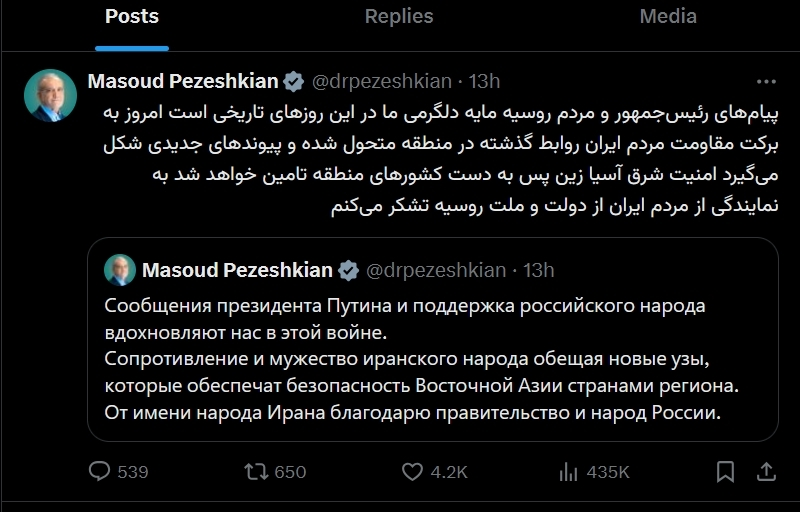Open the quoted Russian-language post

point(432,358)
